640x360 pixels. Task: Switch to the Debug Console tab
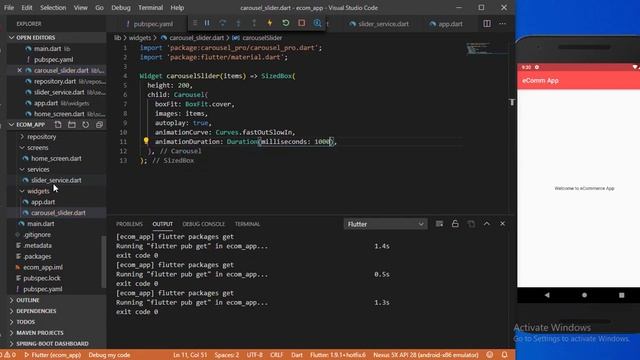(203, 224)
